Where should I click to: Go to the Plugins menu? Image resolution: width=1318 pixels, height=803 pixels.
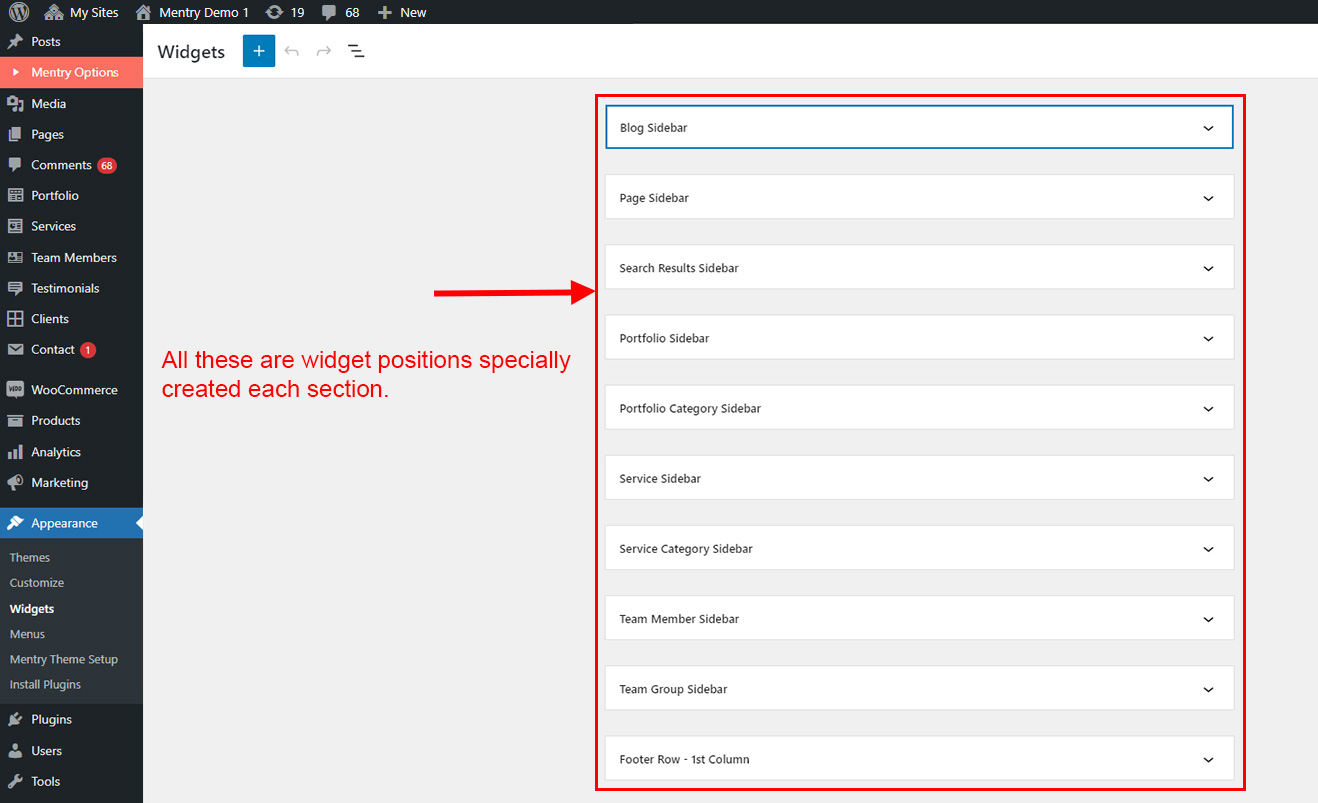(x=51, y=719)
